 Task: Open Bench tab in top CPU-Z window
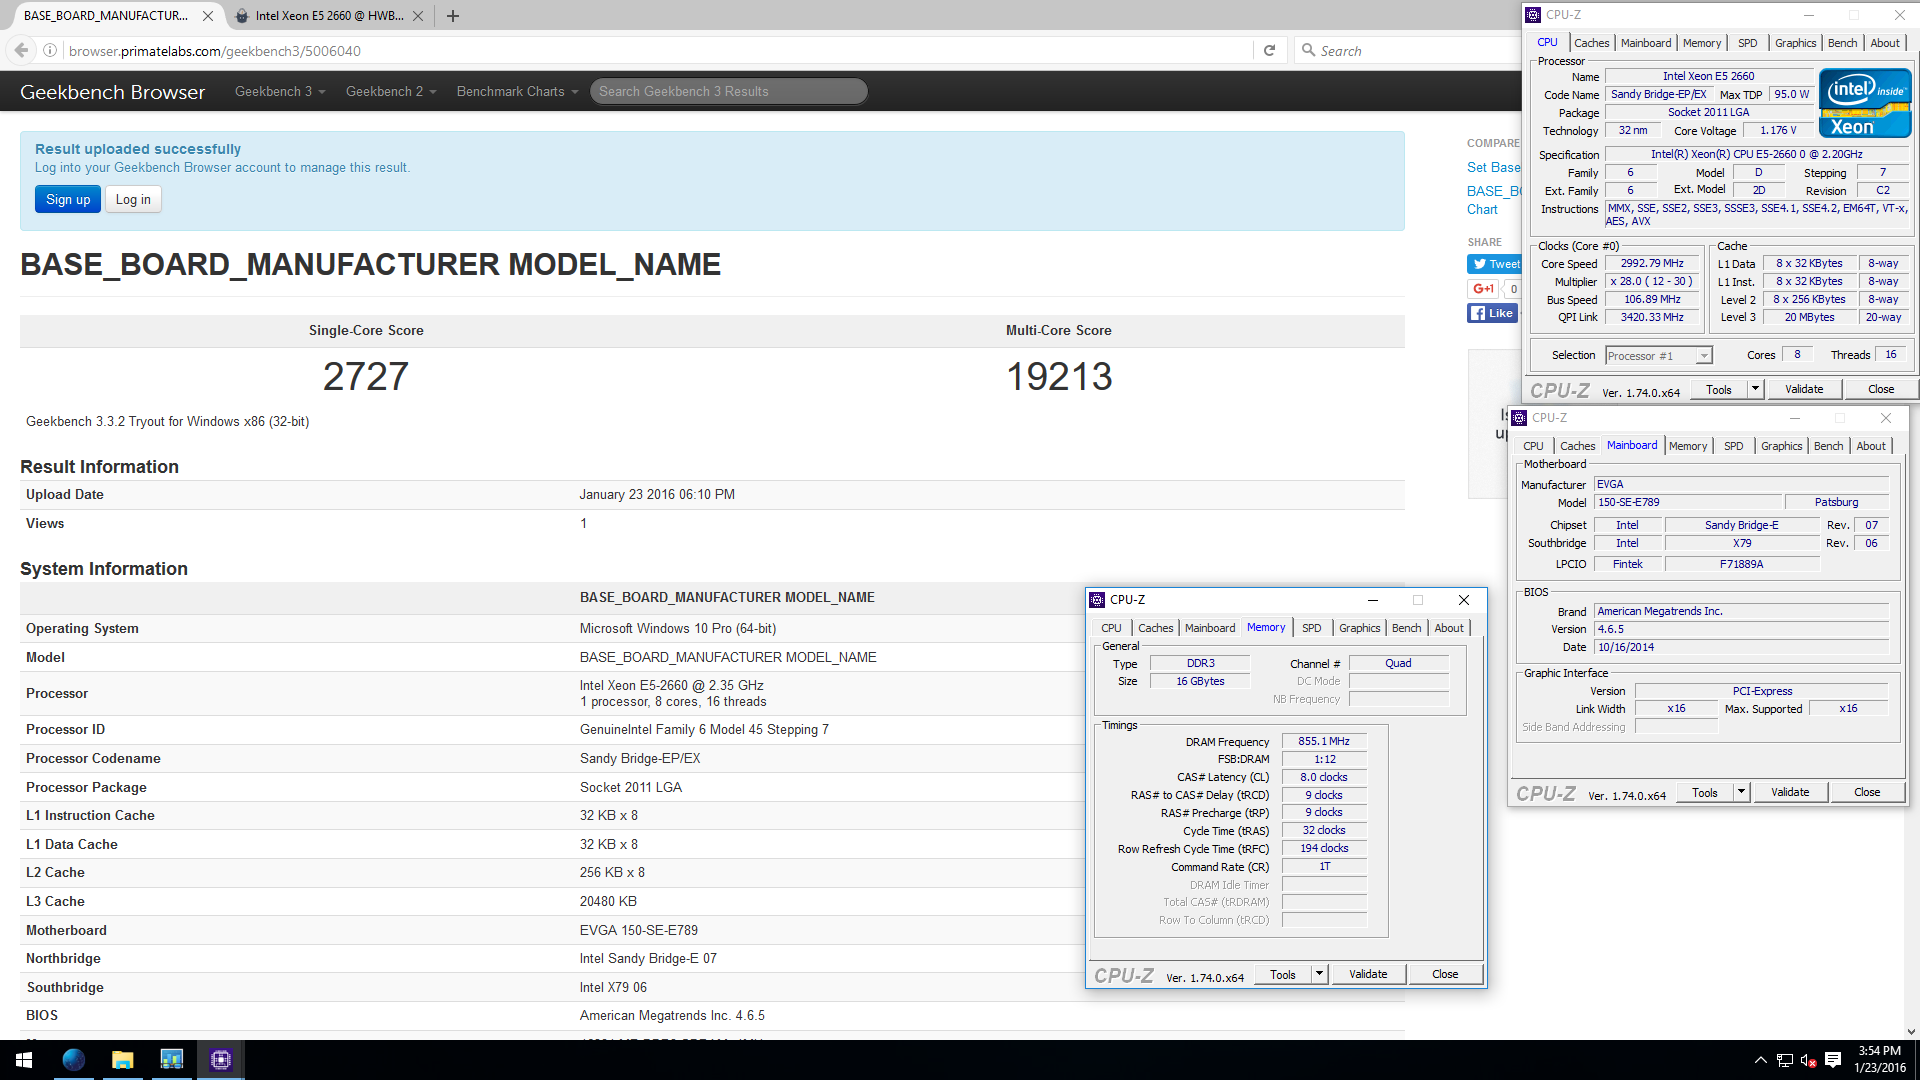pos(1842,43)
